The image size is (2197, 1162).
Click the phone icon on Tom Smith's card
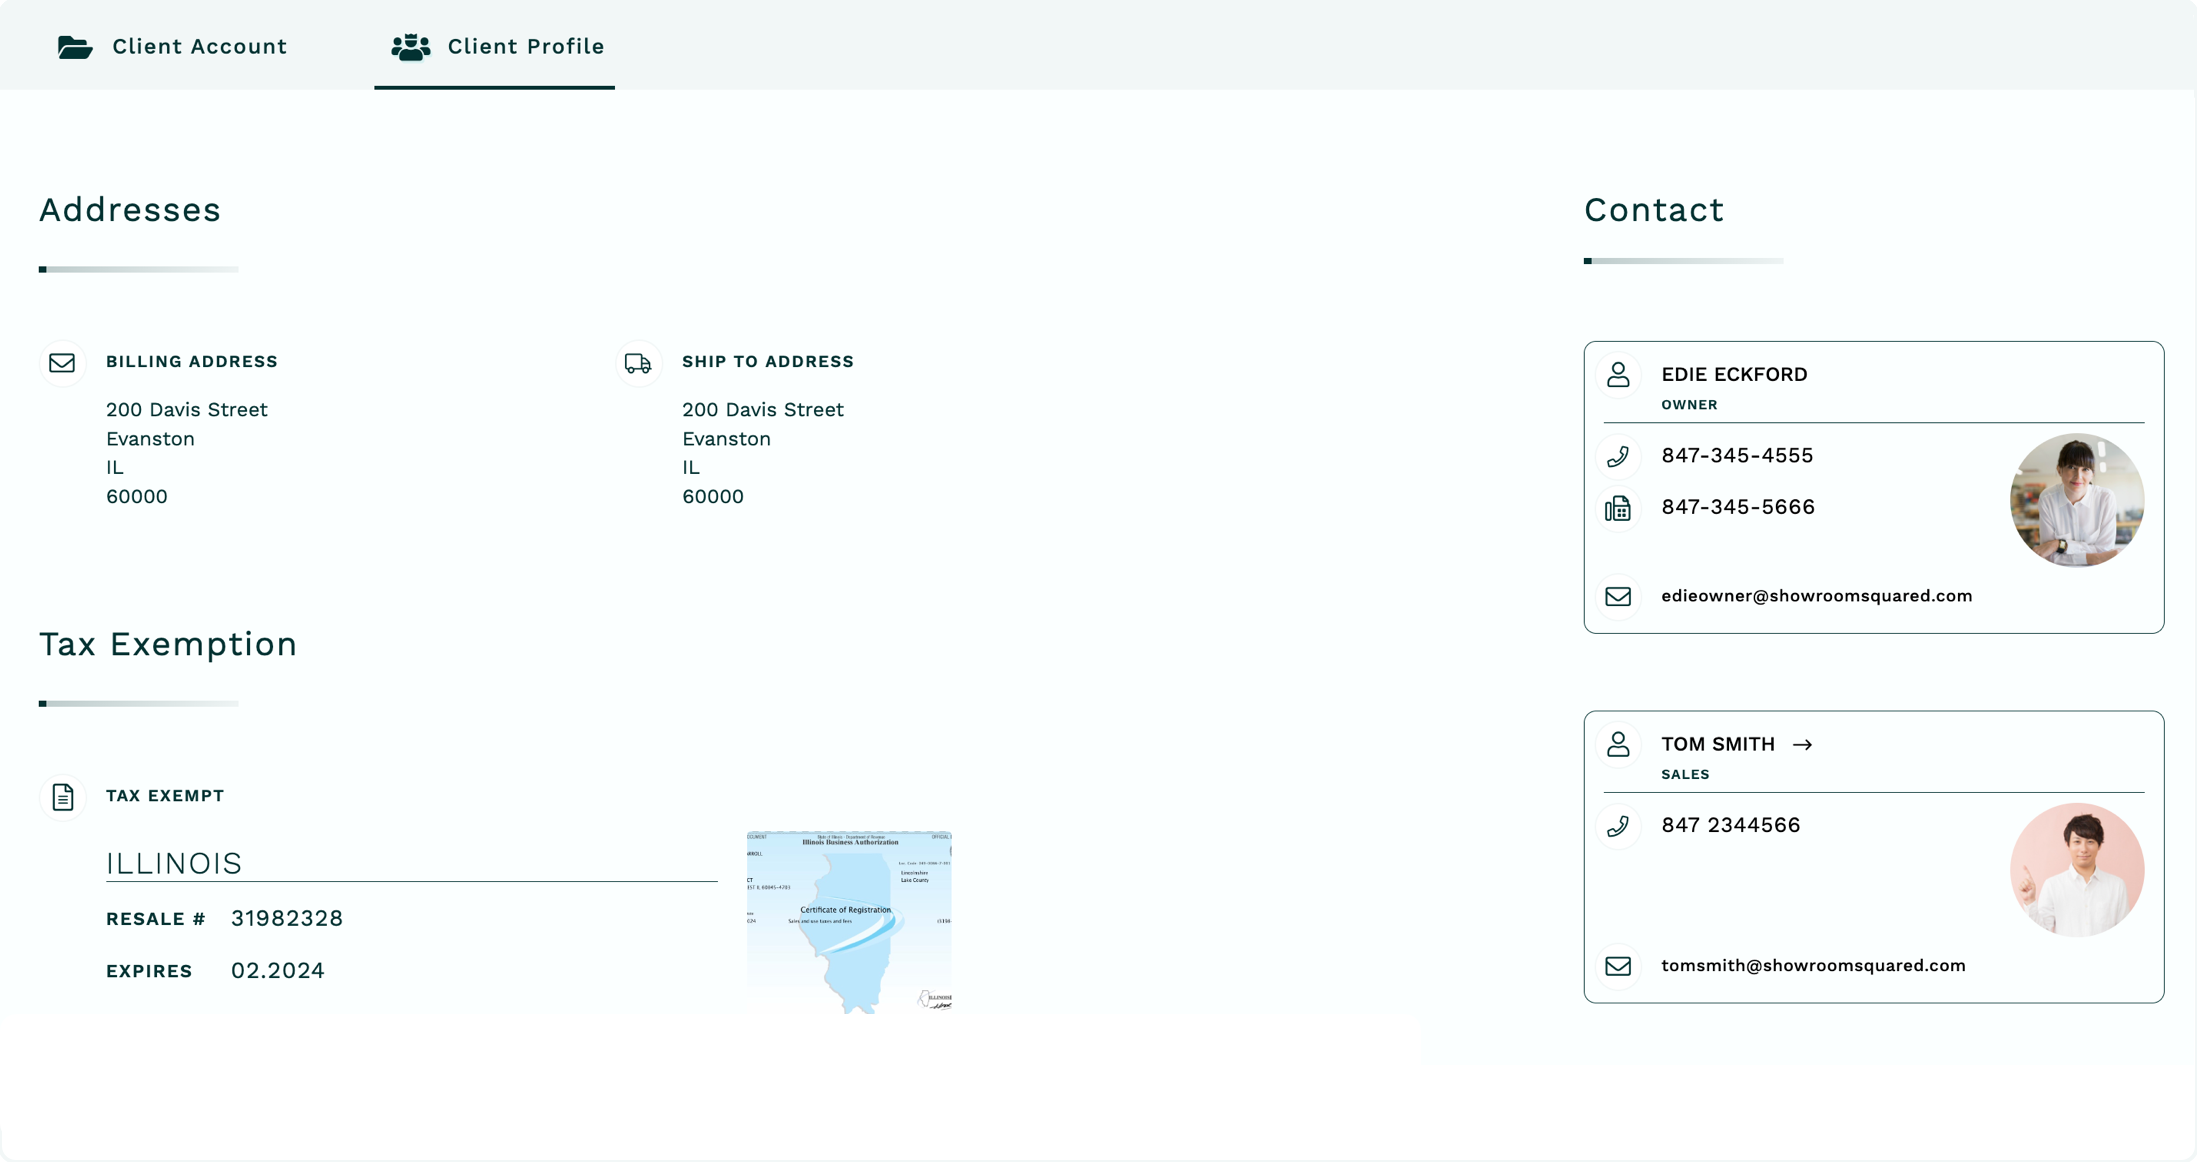click(x=1619, y=826)
